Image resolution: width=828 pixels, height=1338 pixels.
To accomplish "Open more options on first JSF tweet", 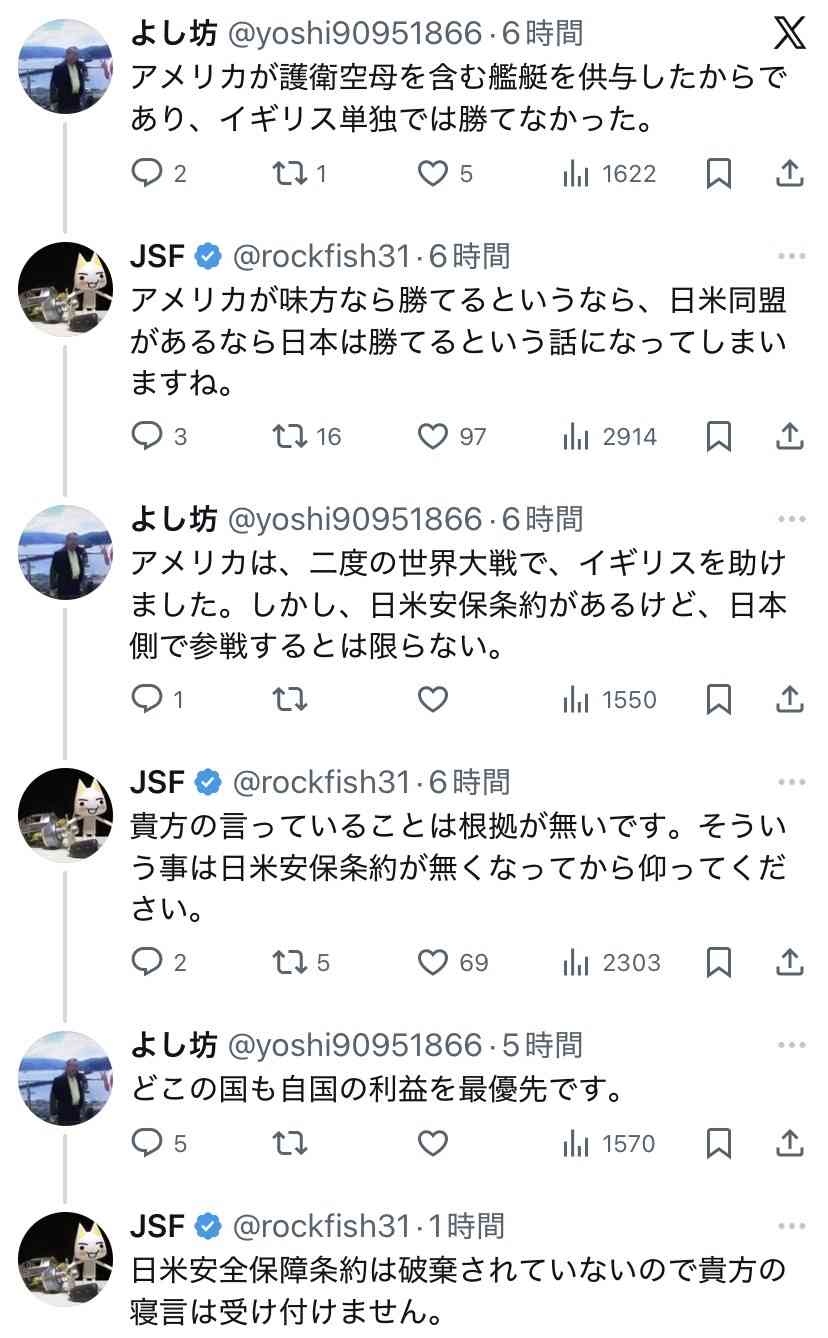I will [x=791, y=257].
